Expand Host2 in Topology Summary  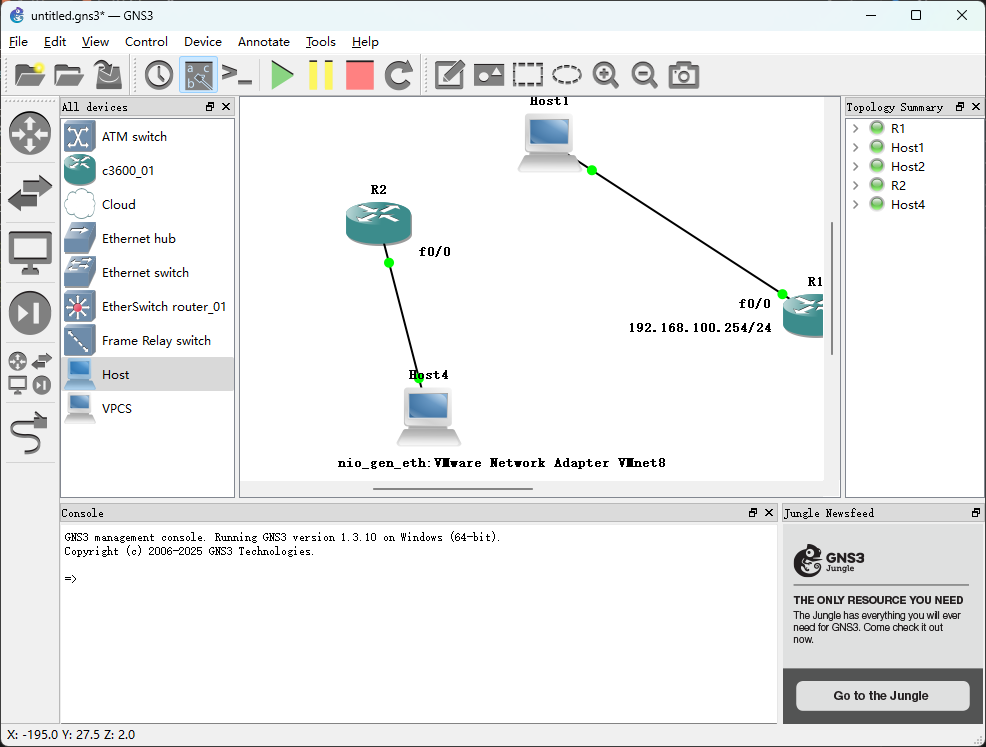pyautogui.click(x=855, y=166)
